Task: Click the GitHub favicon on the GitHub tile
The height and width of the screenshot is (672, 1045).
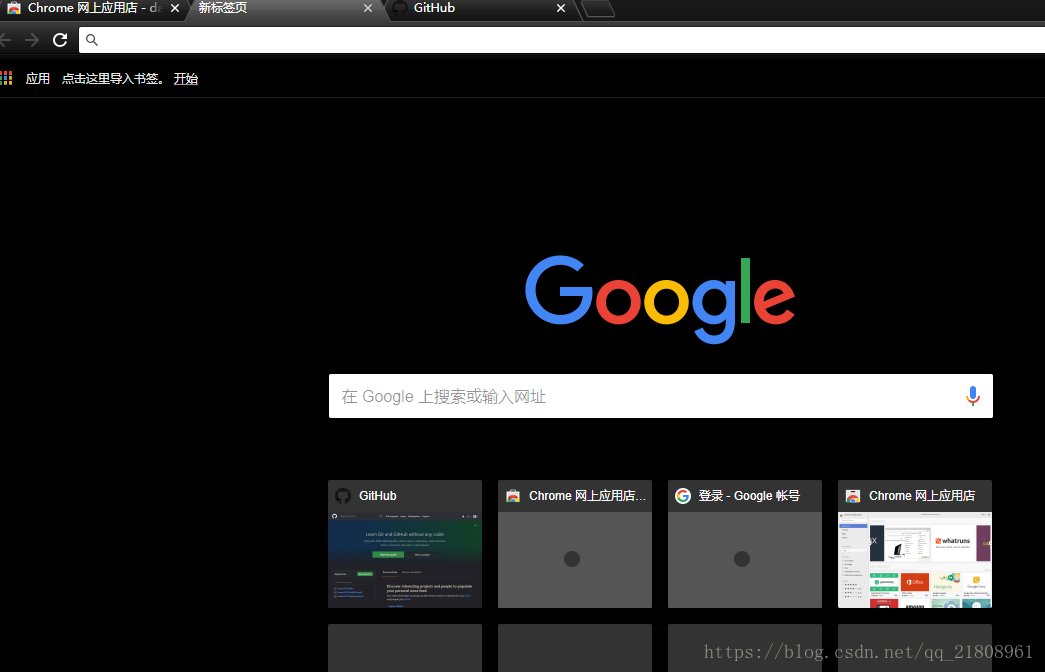Action: coord(343,496)
